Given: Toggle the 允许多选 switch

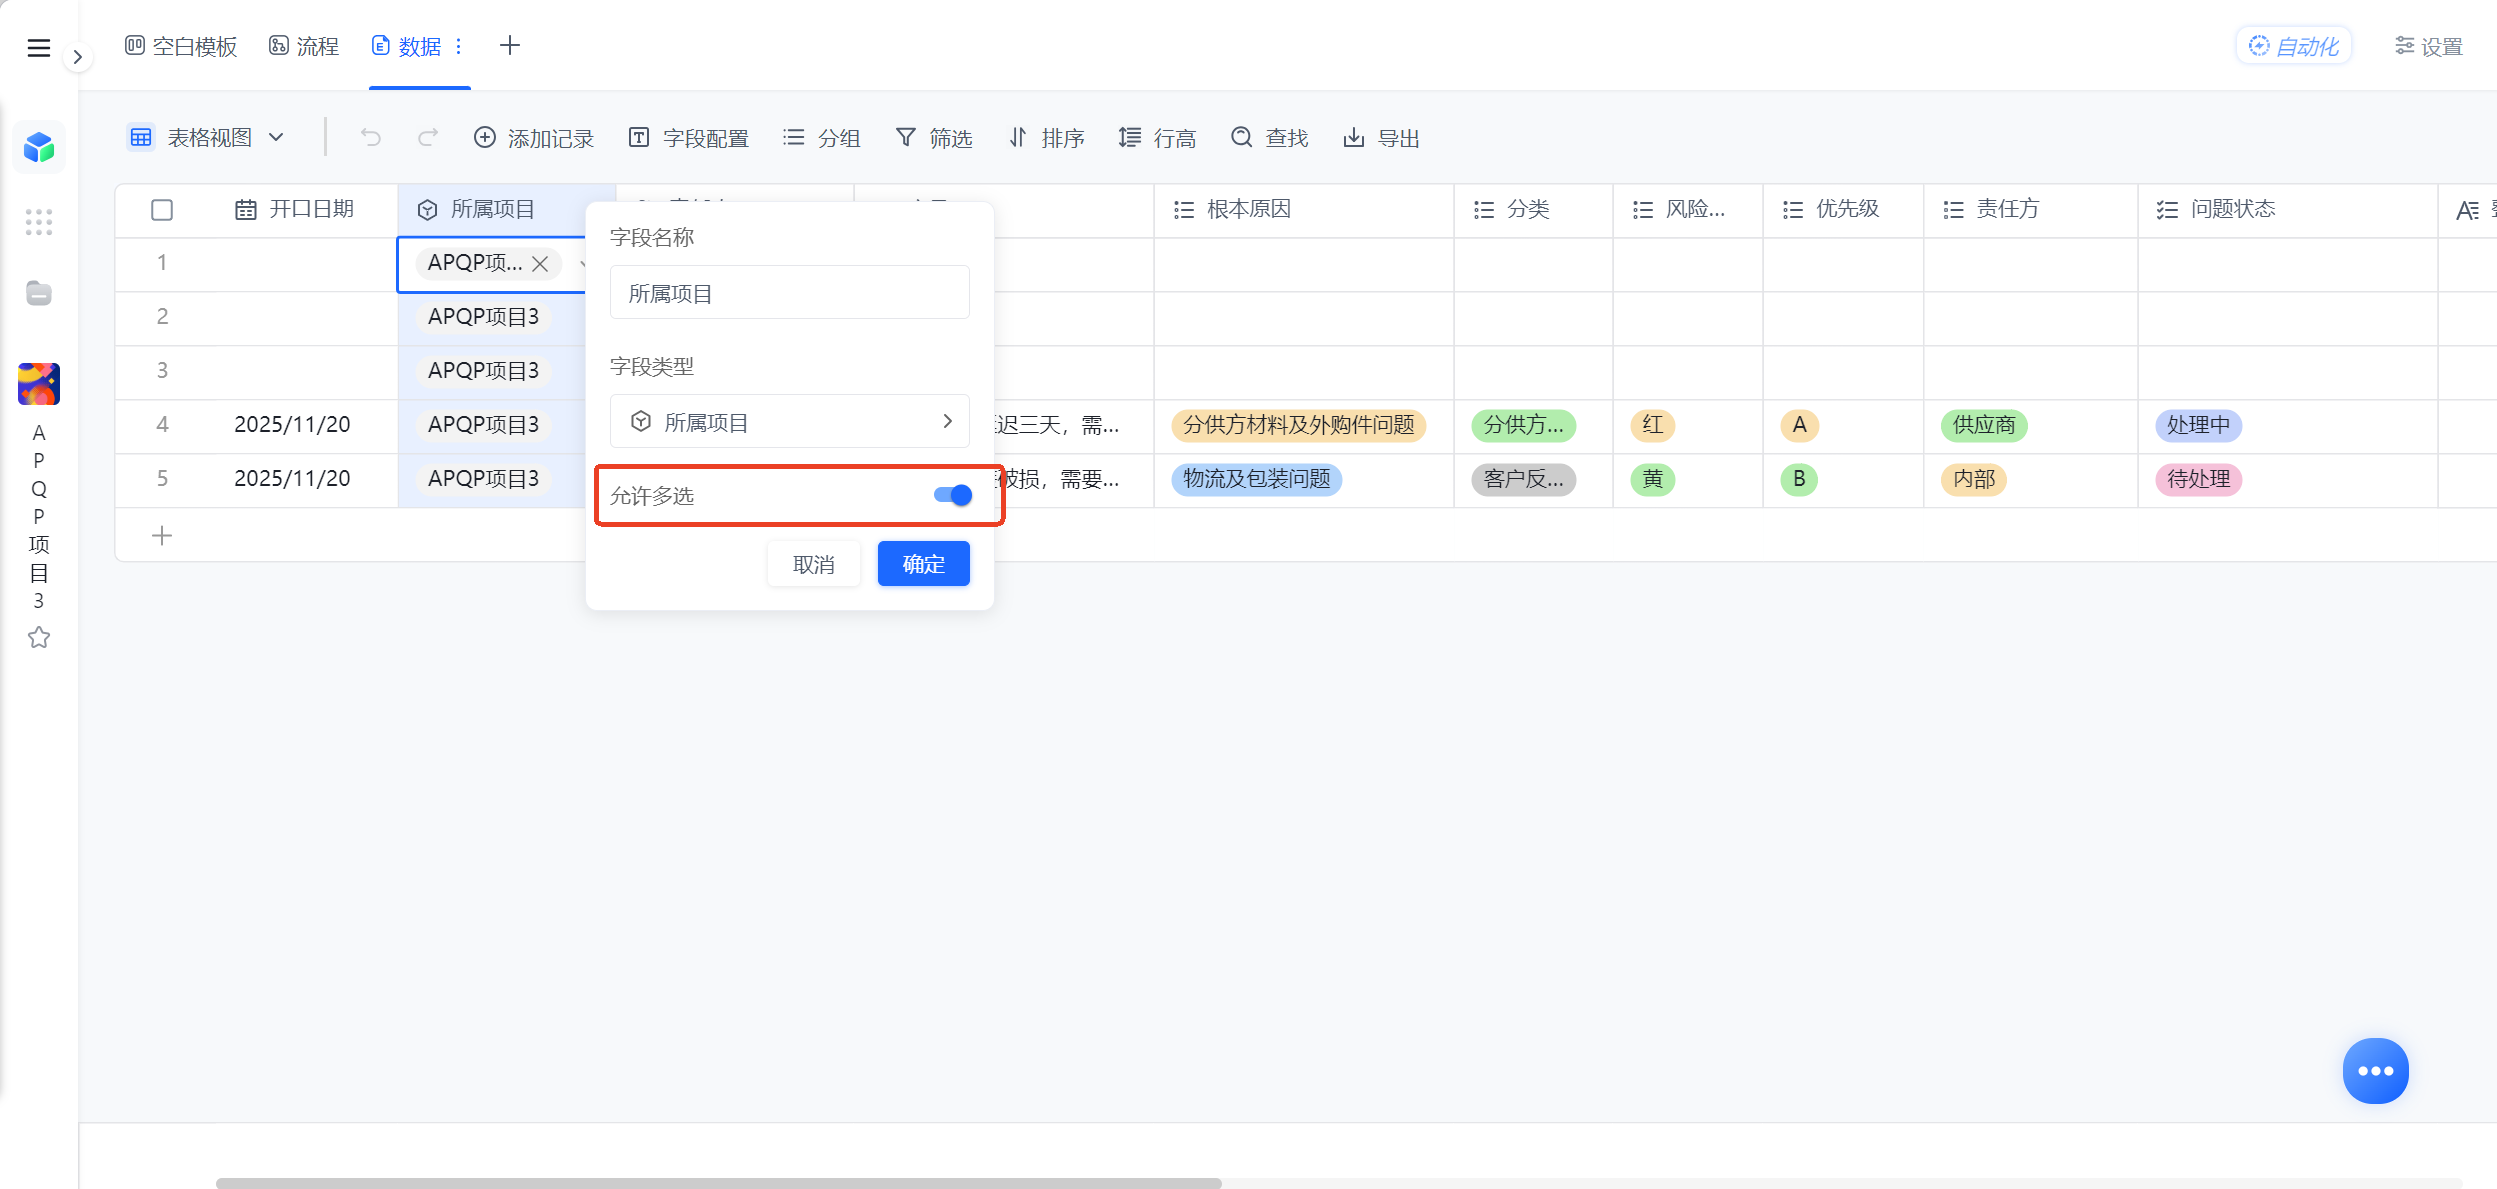Looking at the screenshot, I should point(953,495).
